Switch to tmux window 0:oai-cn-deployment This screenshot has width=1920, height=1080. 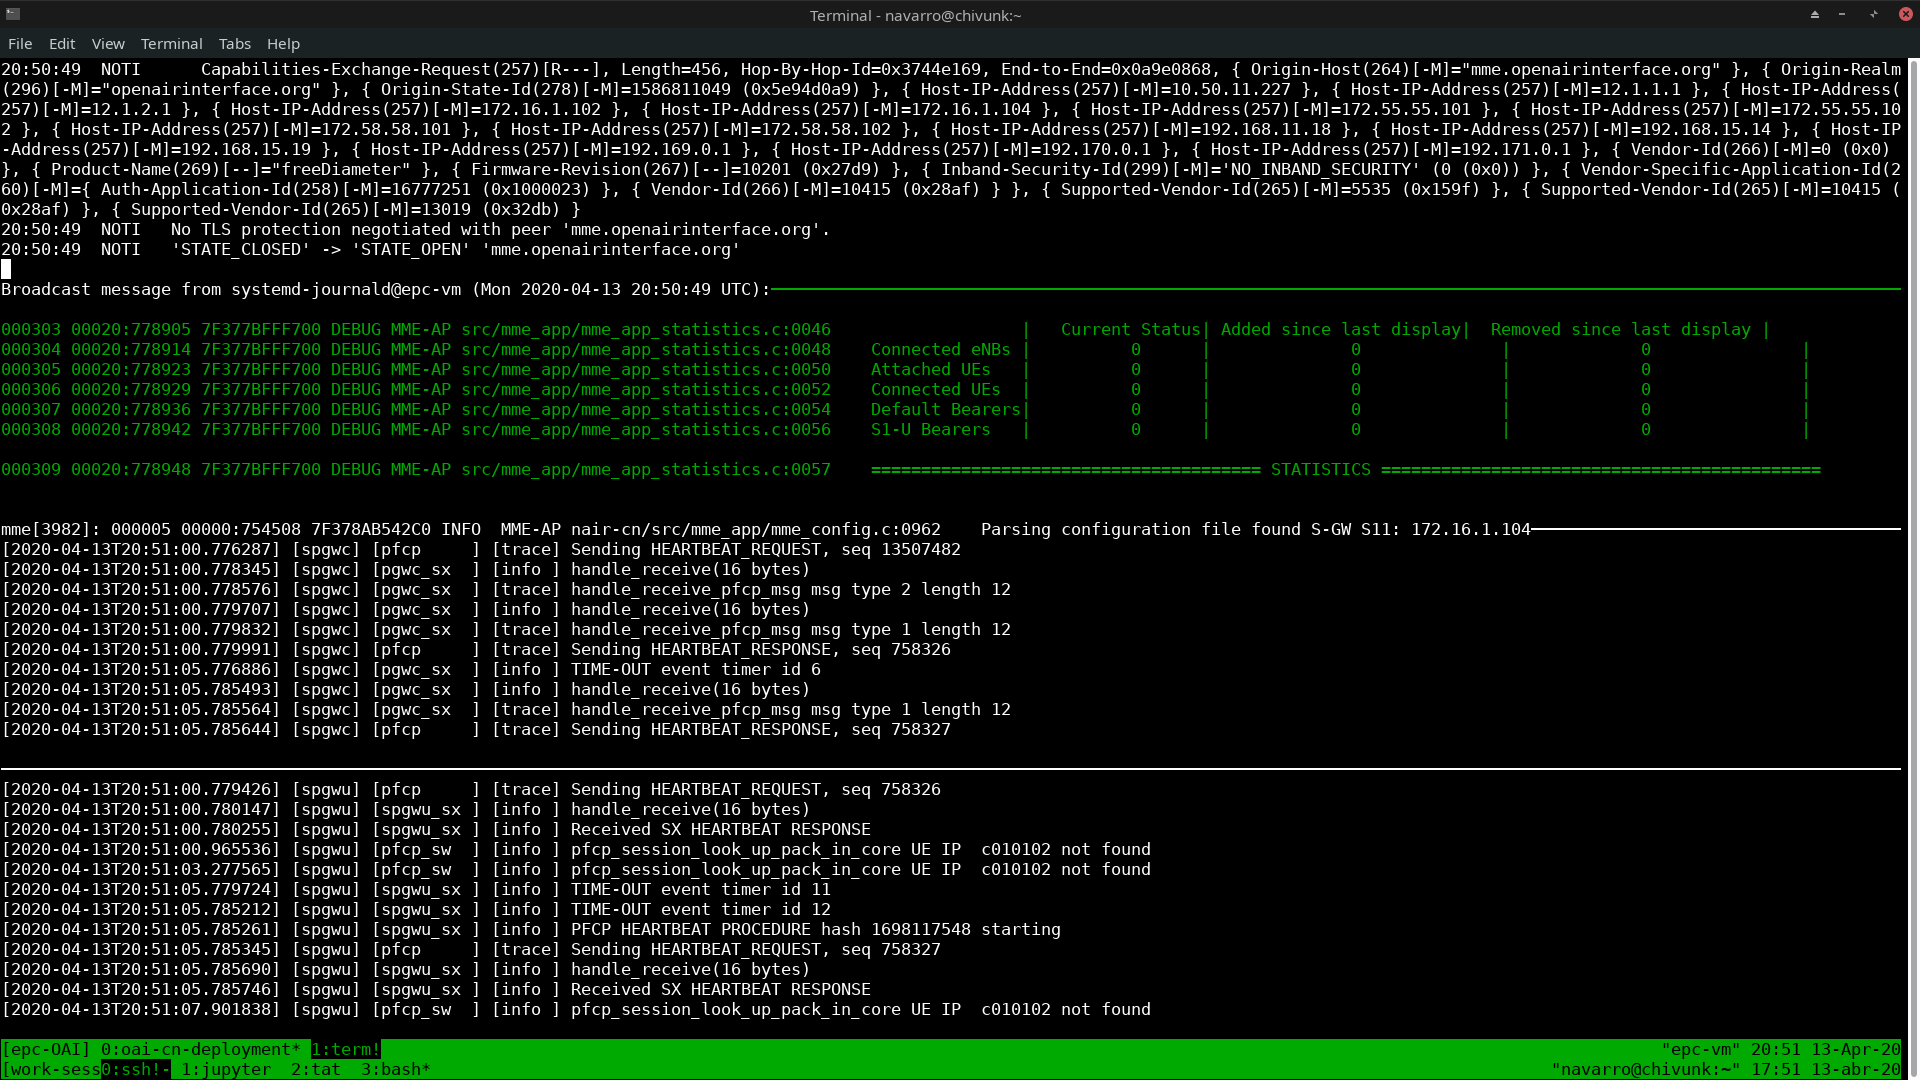click(200, 1049)
